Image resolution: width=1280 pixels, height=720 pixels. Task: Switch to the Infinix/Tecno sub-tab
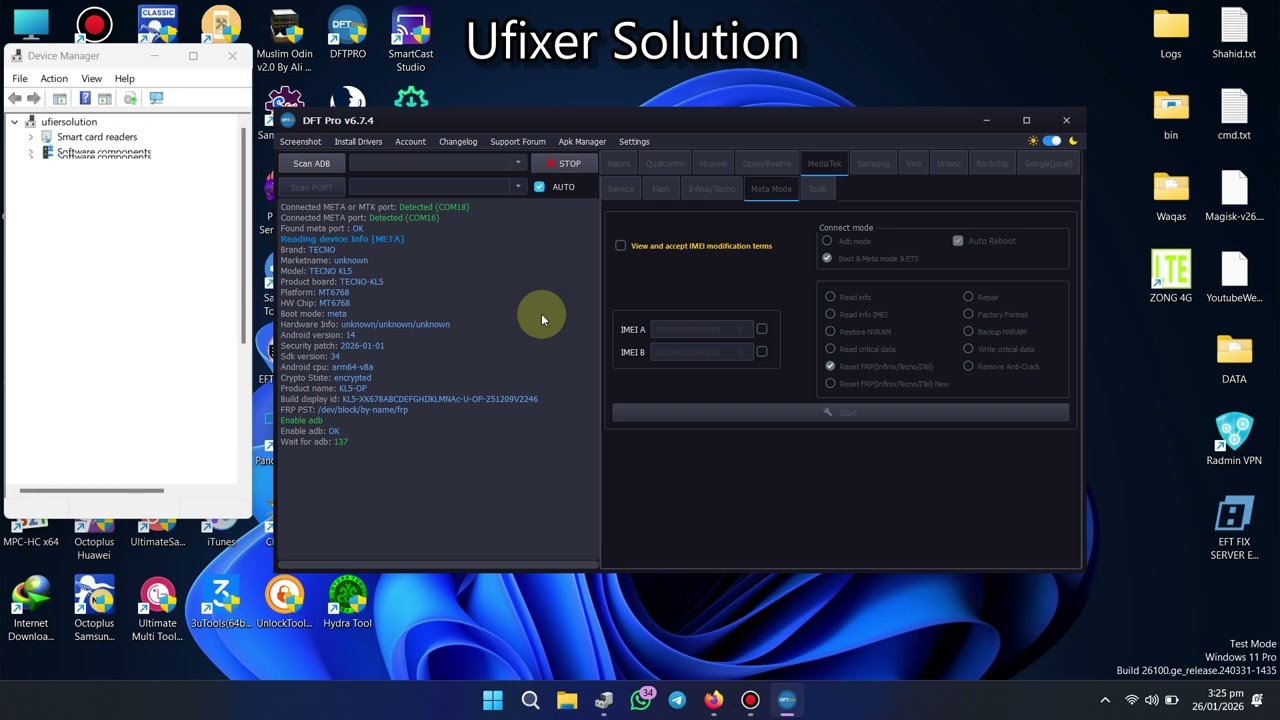coord(711,189)
